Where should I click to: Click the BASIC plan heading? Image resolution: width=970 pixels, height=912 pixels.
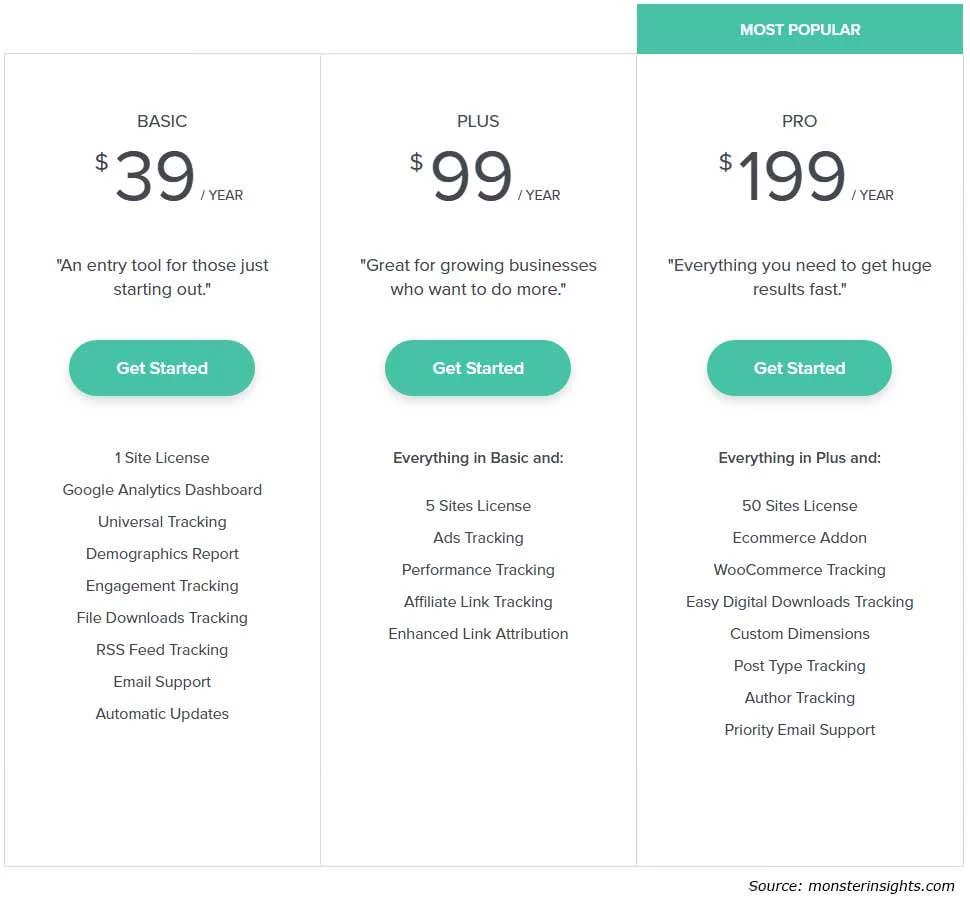click(x=162, y=121)
